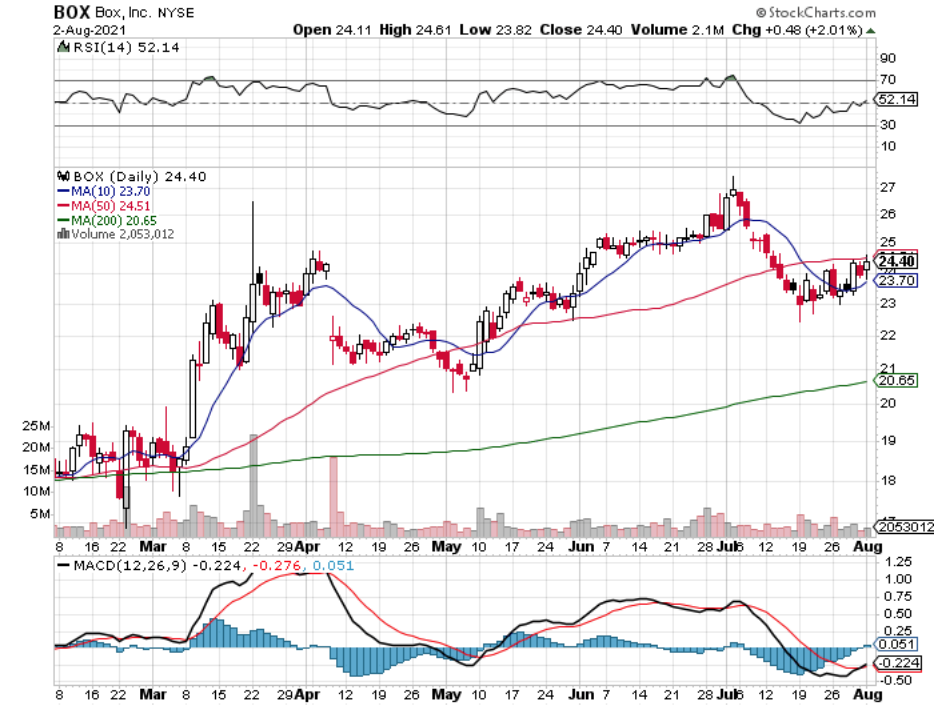The image size is (944, 712).
Task: Click the 22 label on the price axis
Action: [x=887, y=336]
